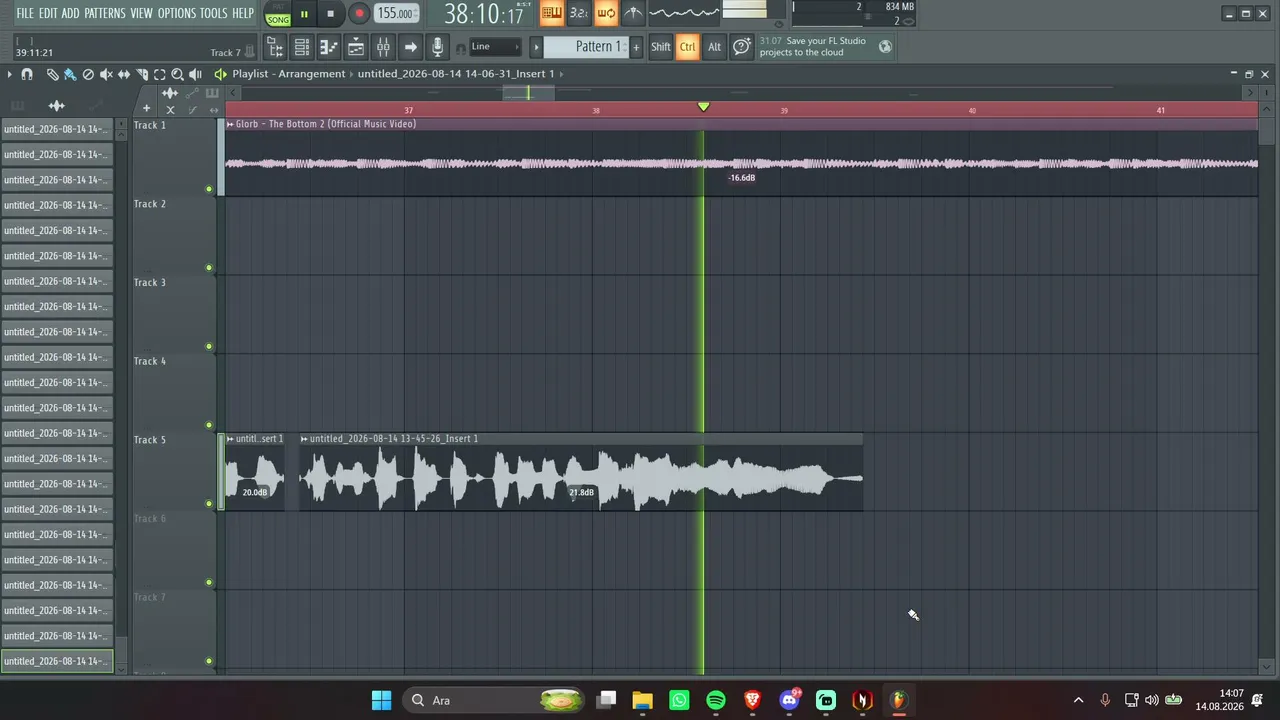Open the untitl..sert 1 clip menu arrow

click(230, 439)
